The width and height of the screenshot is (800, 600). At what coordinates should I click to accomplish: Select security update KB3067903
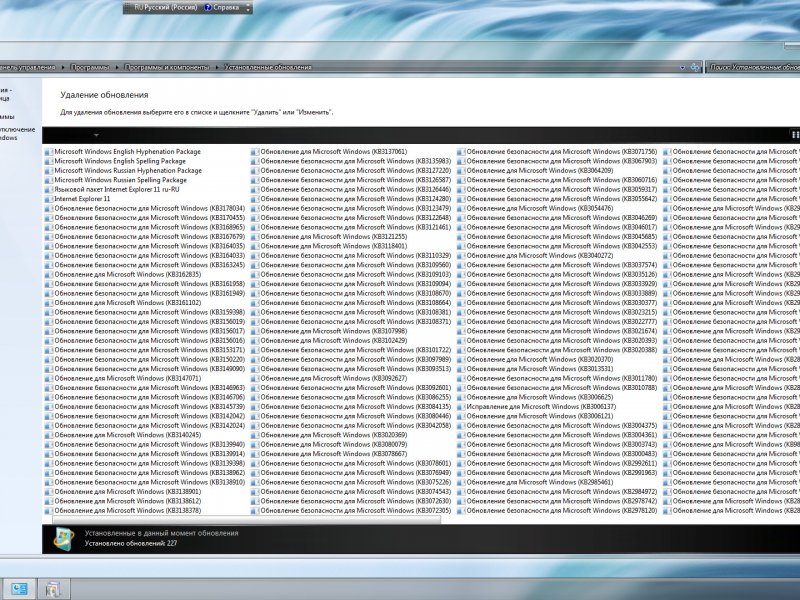tap(557, 161)
